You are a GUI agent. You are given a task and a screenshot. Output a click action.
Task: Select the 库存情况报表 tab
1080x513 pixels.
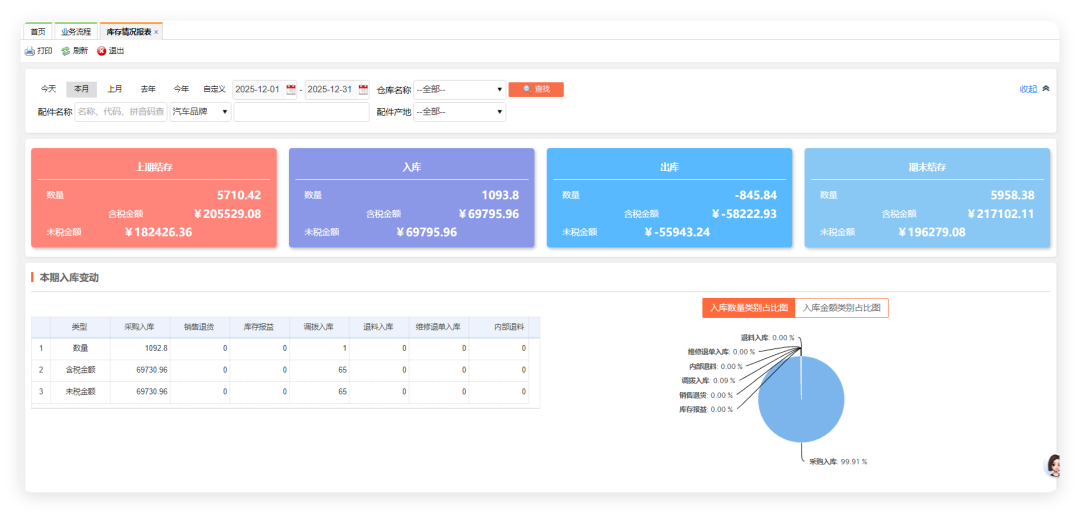129,32
